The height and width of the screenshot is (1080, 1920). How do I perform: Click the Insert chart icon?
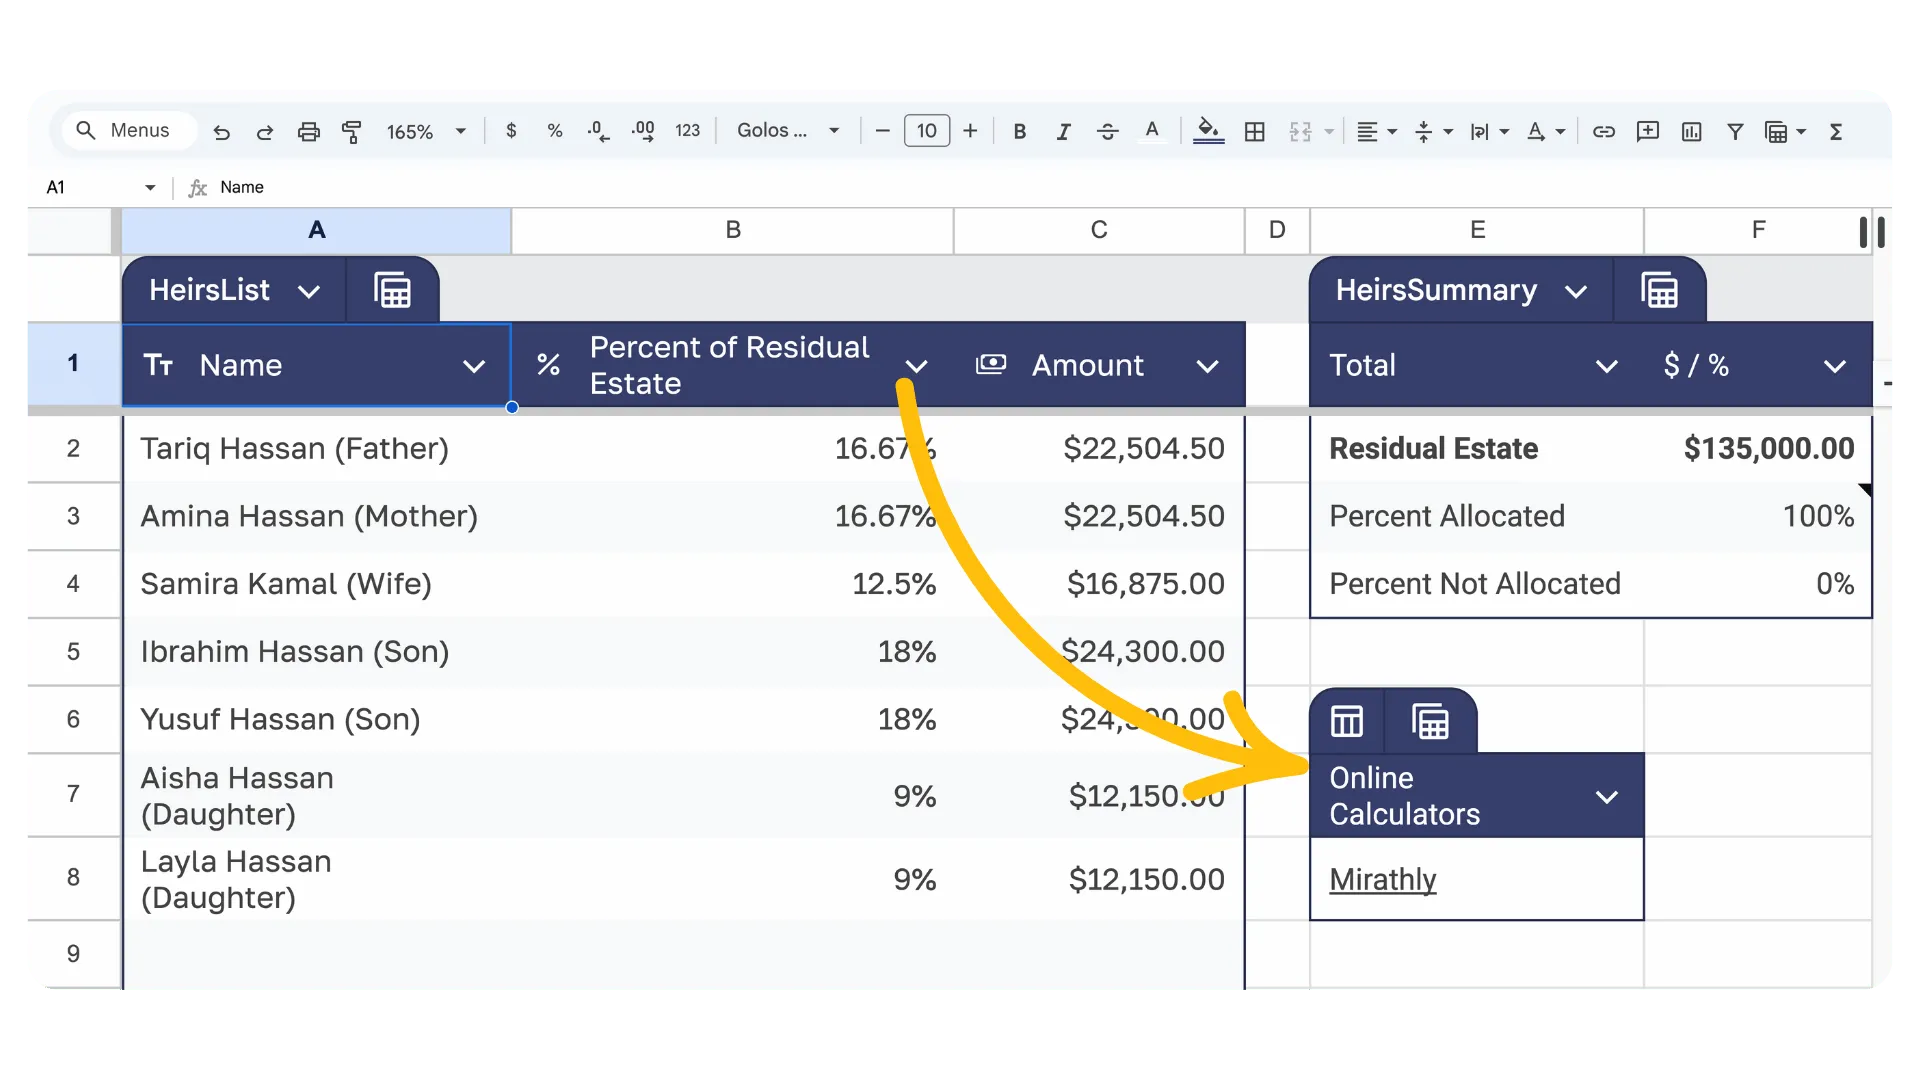1691,131
